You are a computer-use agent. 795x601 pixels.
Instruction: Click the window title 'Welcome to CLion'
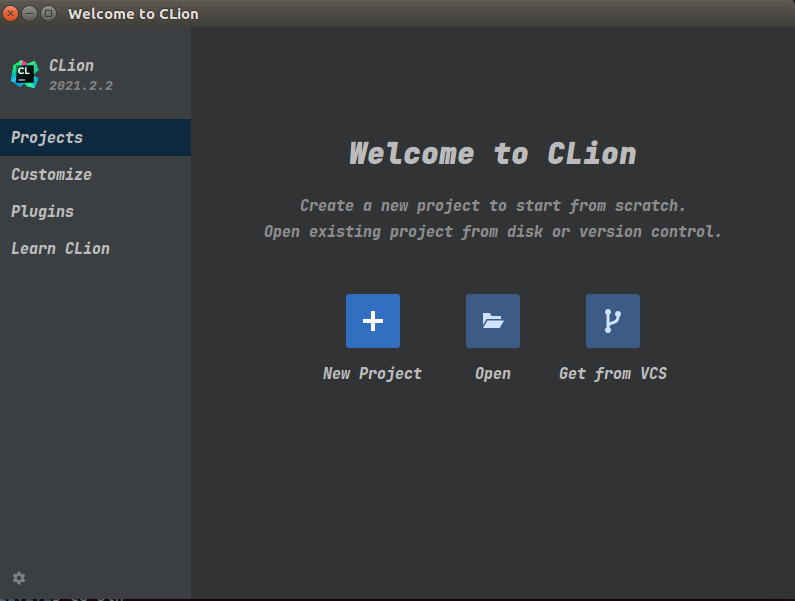[x=133, y=14]
